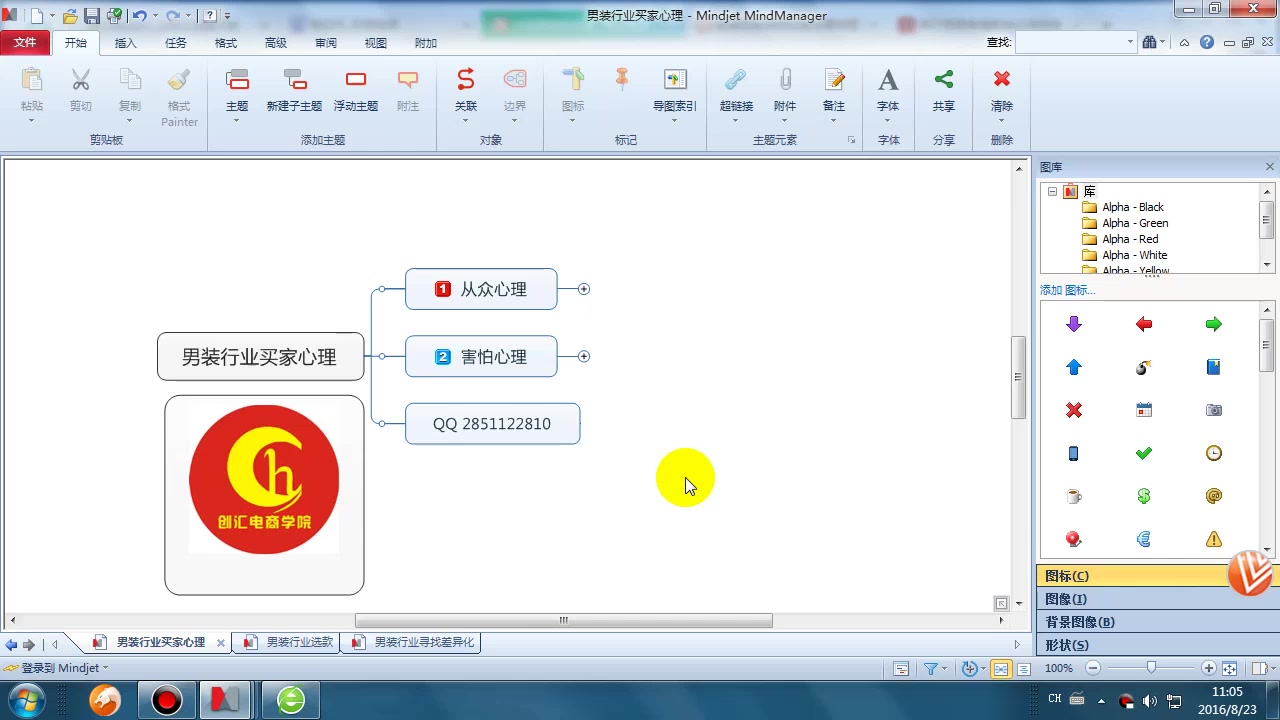Click the 主题 (Topic) ribbon icon

coord(237,80)
